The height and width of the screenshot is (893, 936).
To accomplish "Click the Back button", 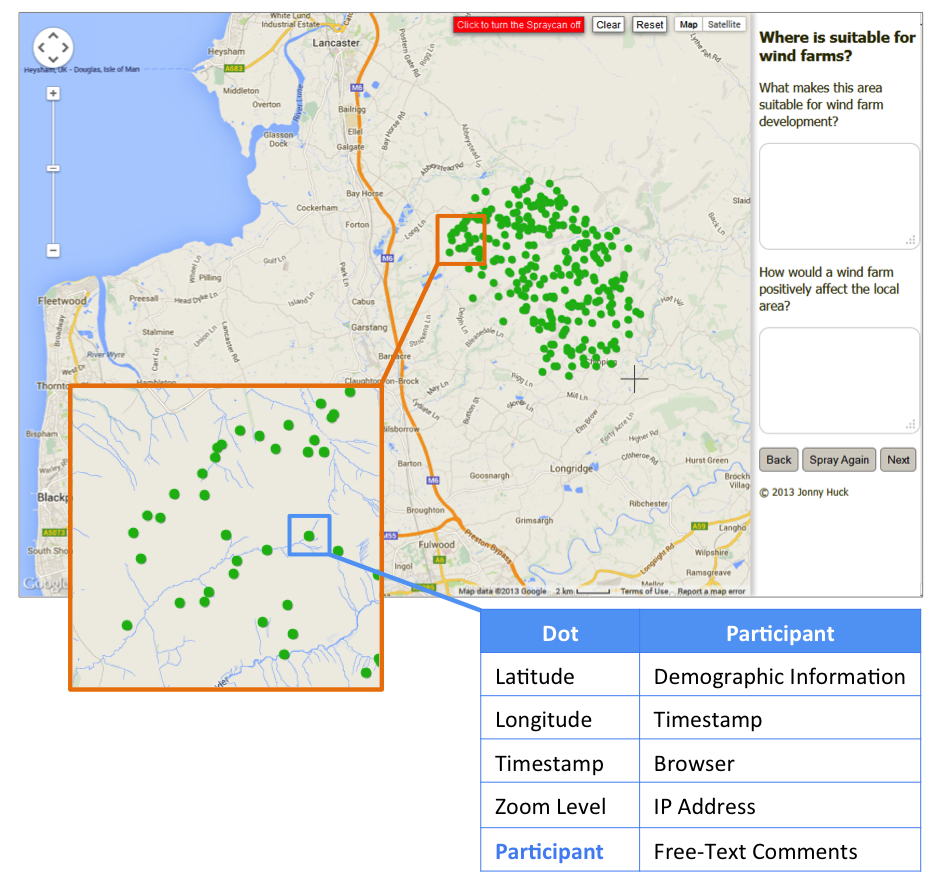I will pyautogui.click(x=778, y=460).
